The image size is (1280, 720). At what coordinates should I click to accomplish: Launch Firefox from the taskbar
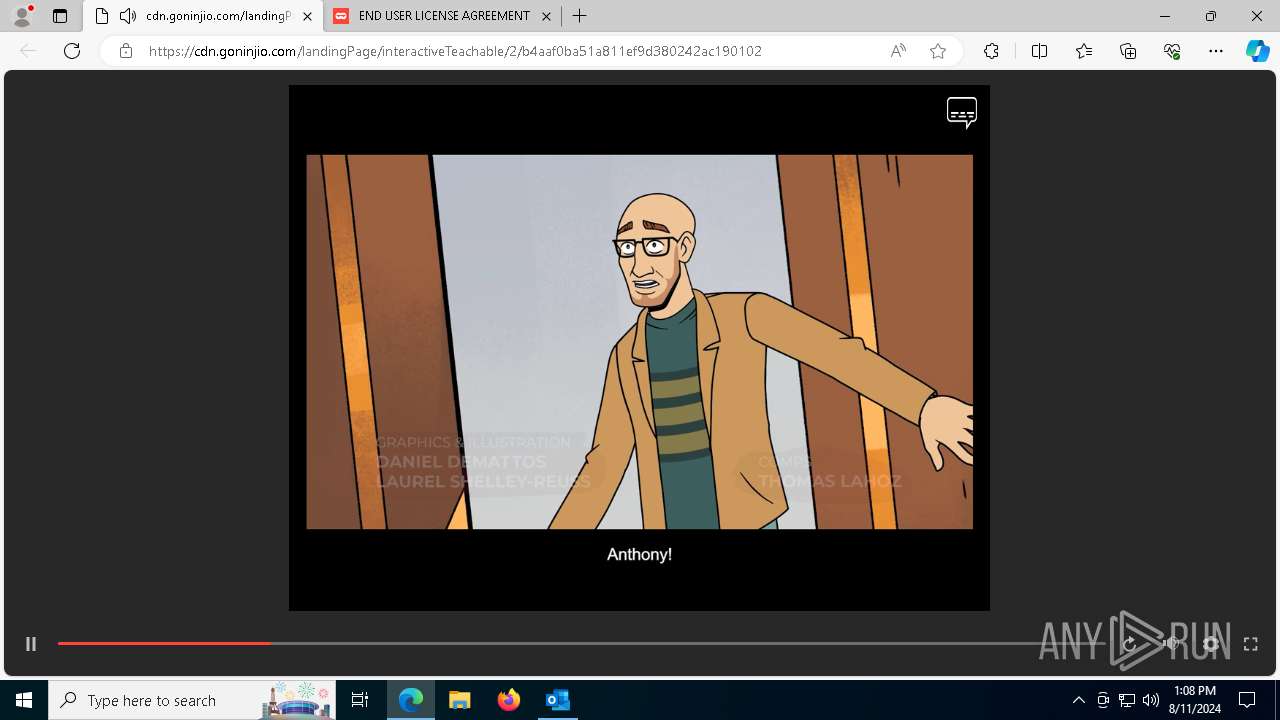[x=509, y=700]
